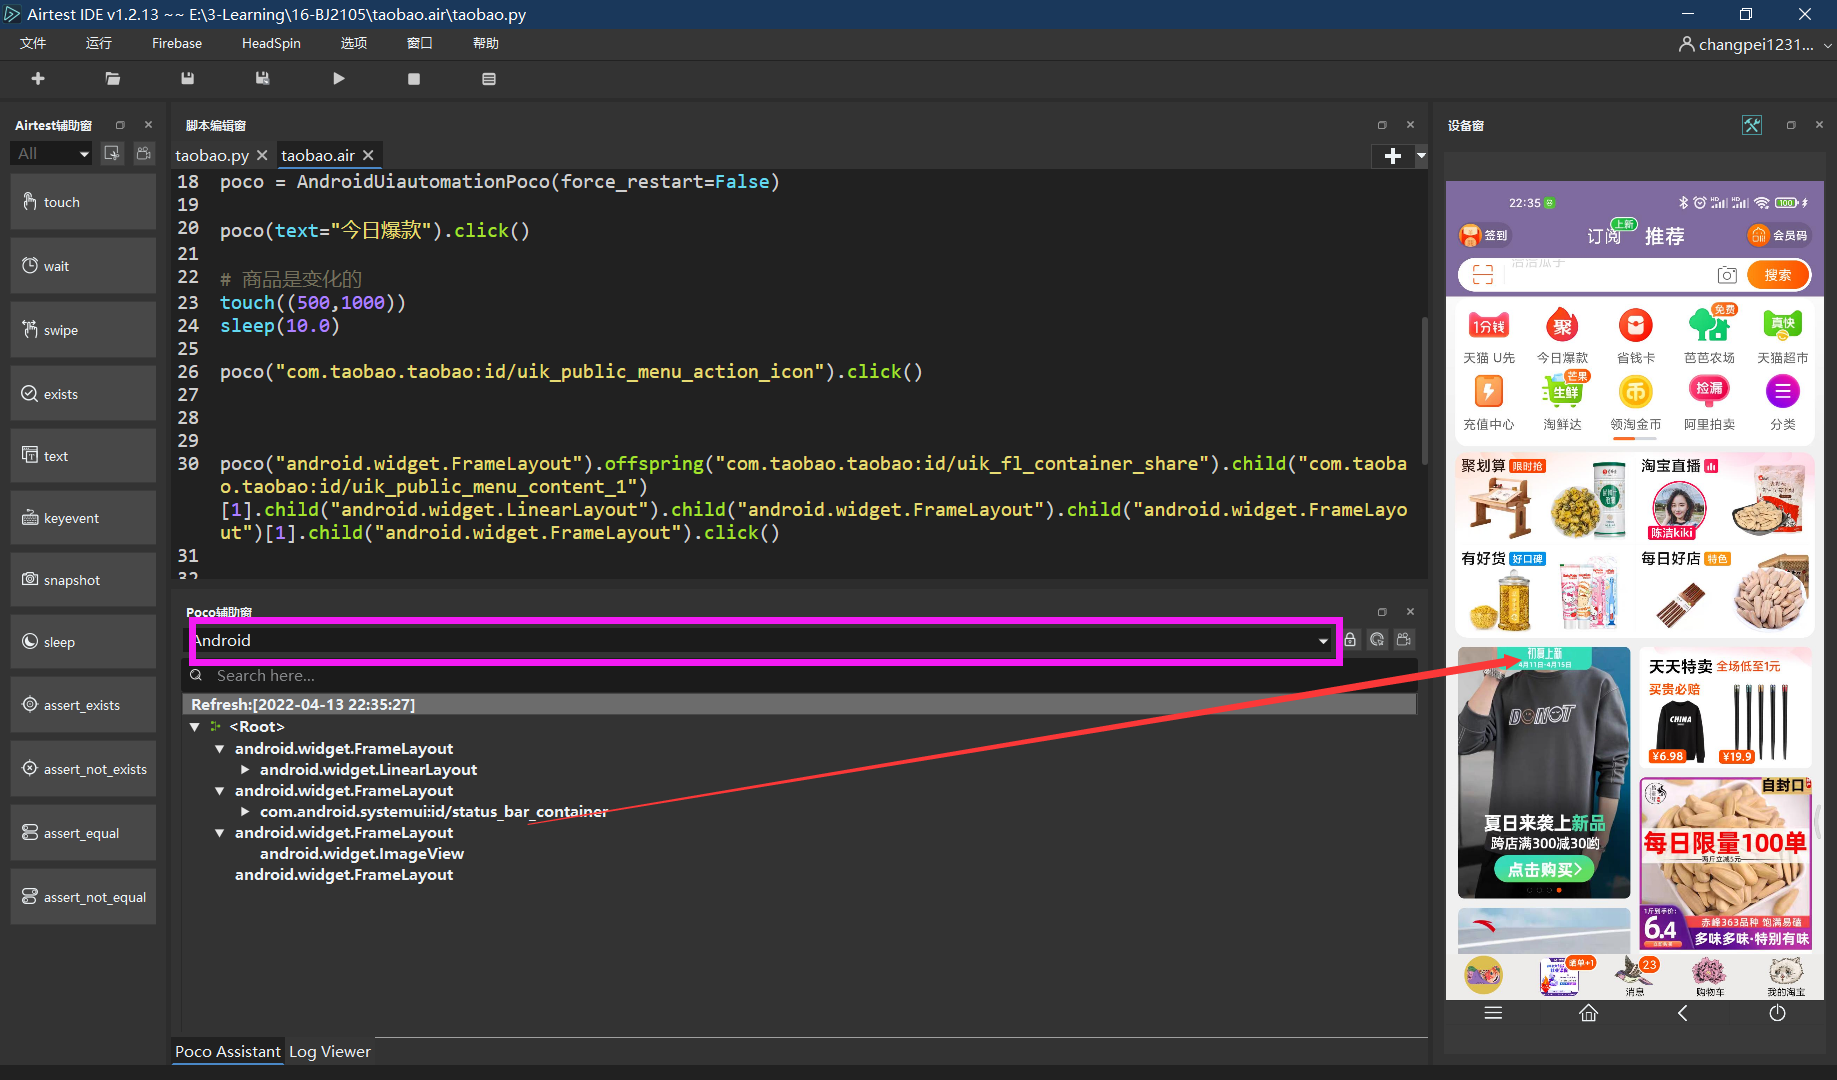Viewport: 1837px width, 1080px height.
Task: Toggle the Poco pause lock icon
Action: point(1350,640)
